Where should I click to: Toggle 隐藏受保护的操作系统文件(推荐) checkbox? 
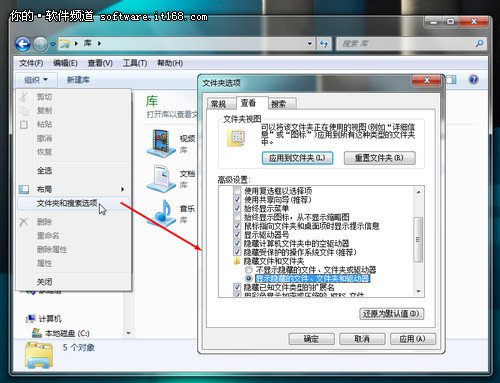[237, 252]
